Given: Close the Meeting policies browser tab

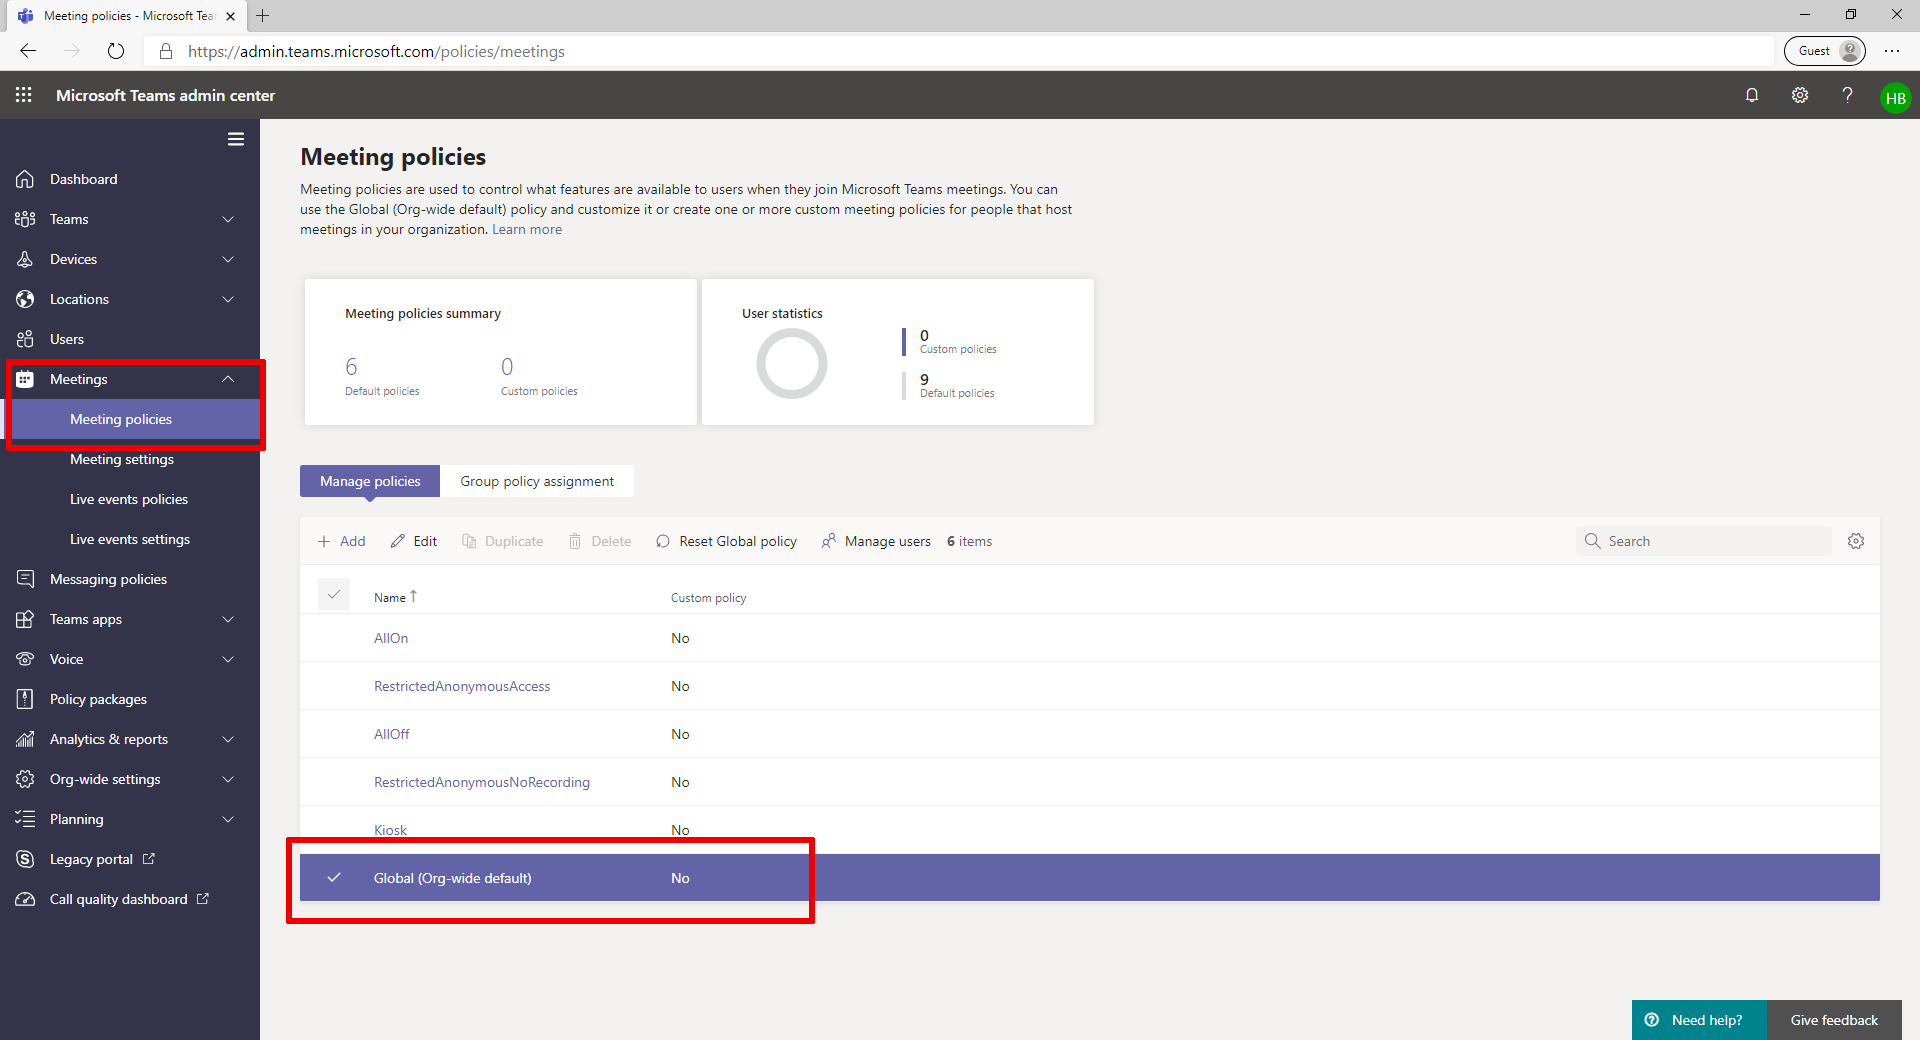Looking at the screenshot, I should 230,16.
